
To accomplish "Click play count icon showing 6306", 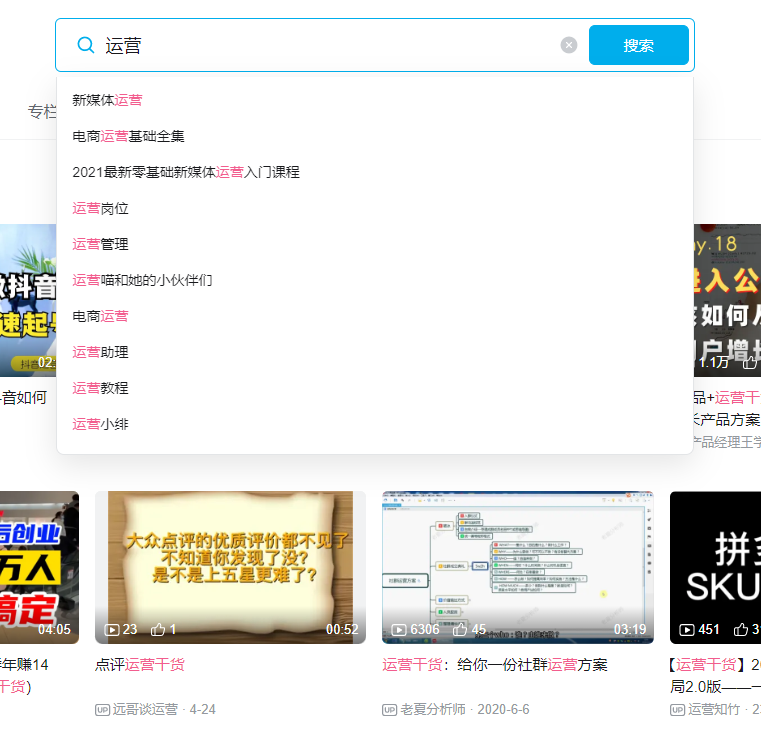I will (399, 630).
